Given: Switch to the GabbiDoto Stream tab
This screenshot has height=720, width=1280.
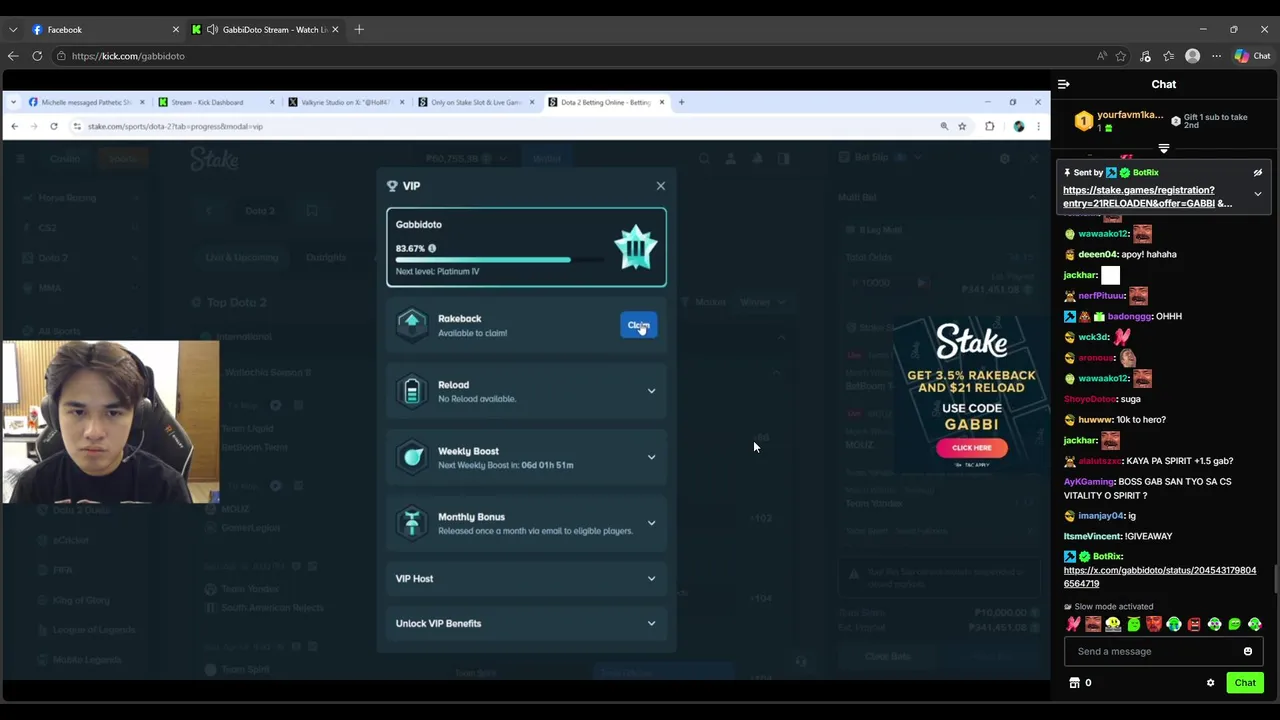Looking at the screenshot, I should pyautogui.click(x=267, y=29).
